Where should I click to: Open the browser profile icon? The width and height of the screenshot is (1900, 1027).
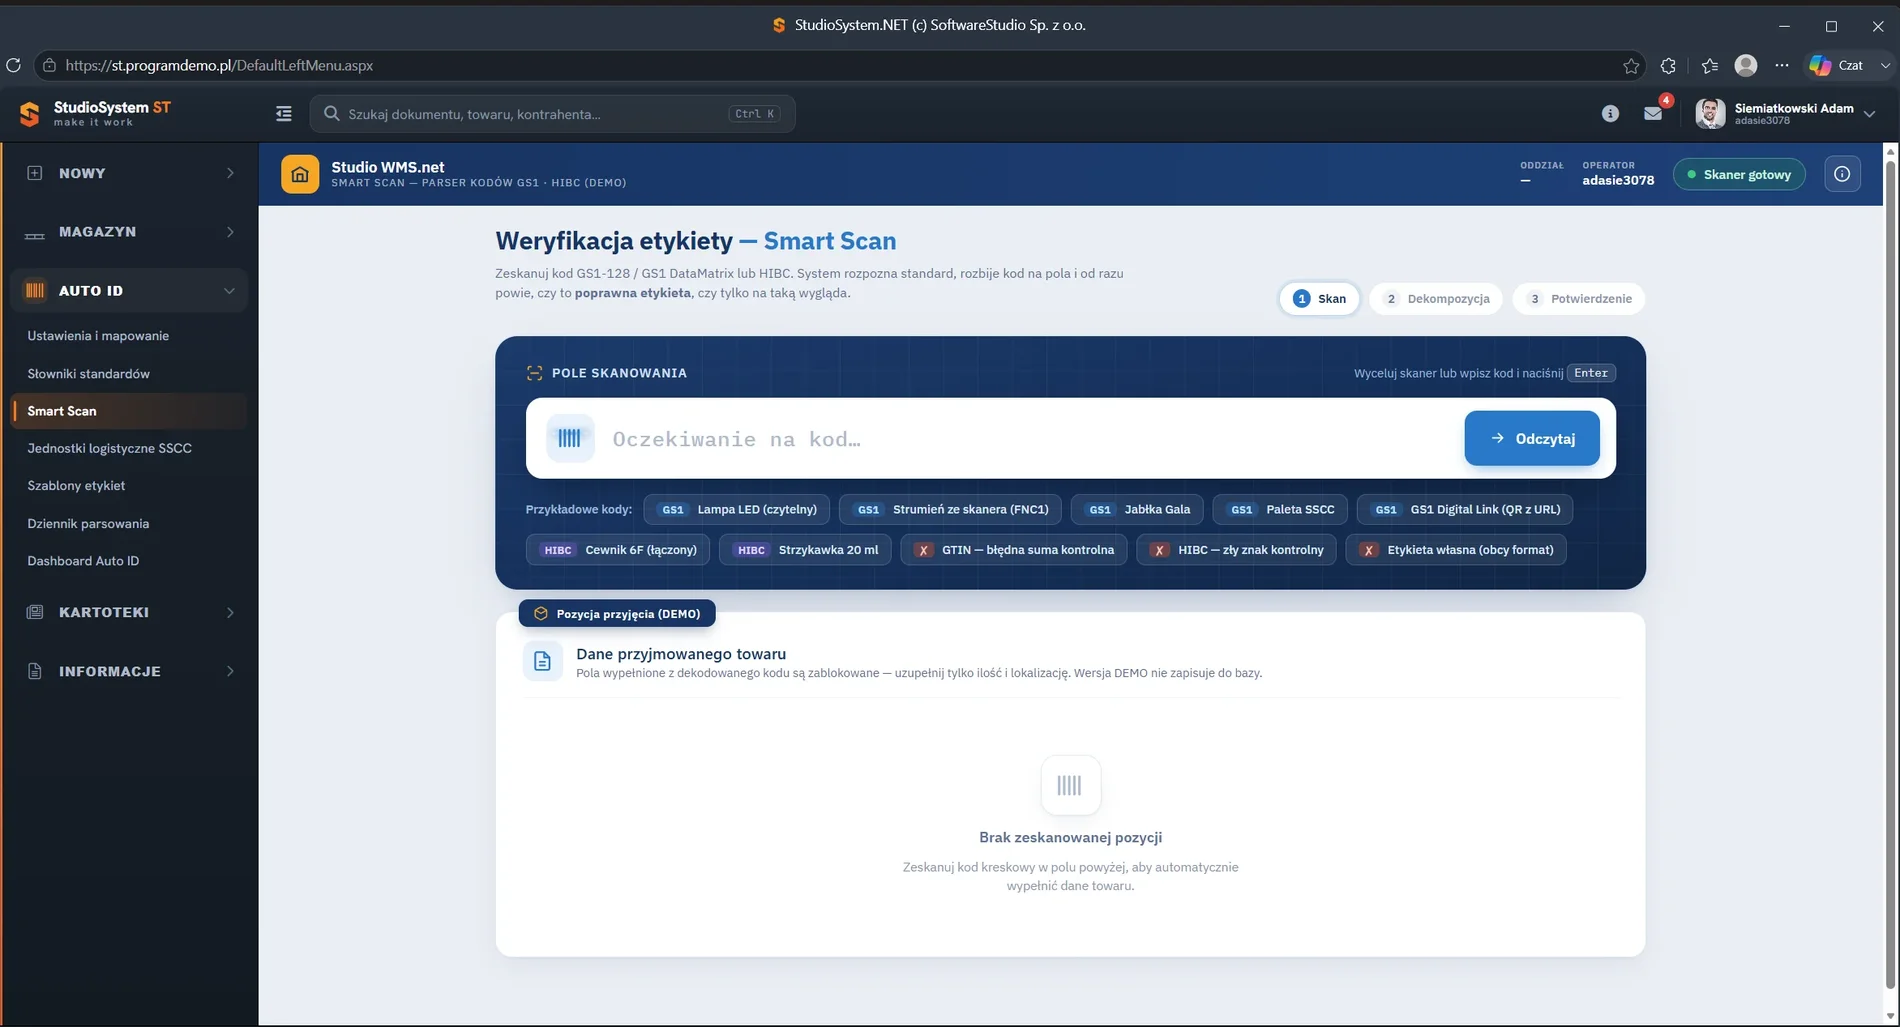tap(1746, 65)
